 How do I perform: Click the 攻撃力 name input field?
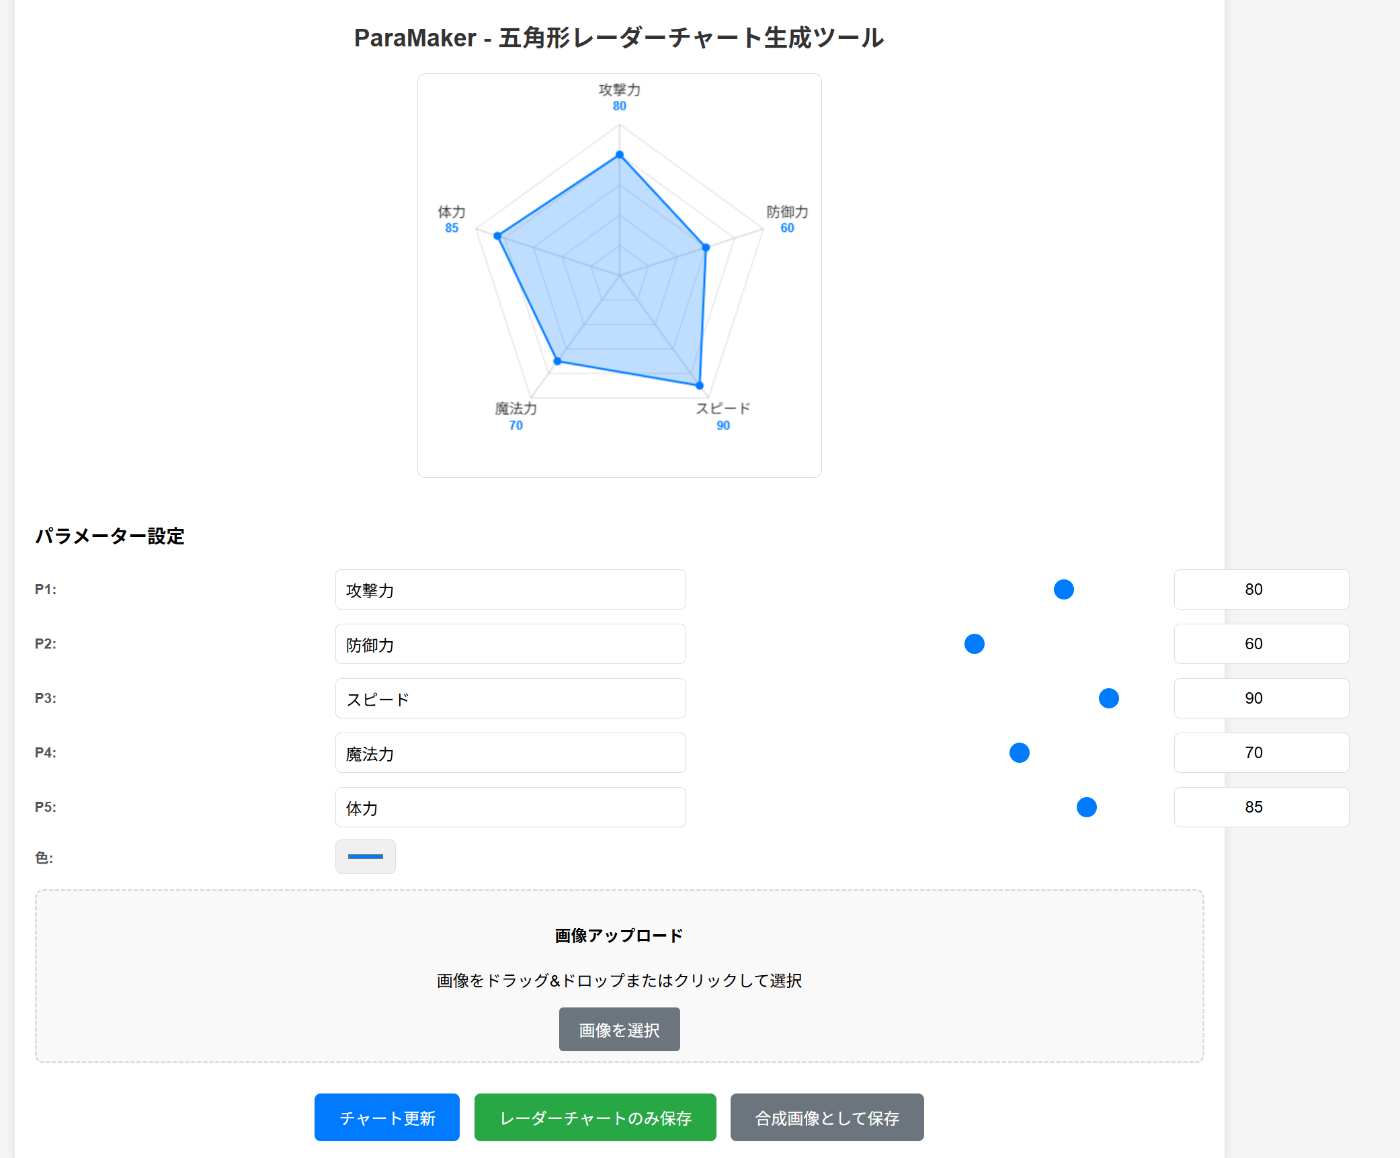tap(510, 590)
